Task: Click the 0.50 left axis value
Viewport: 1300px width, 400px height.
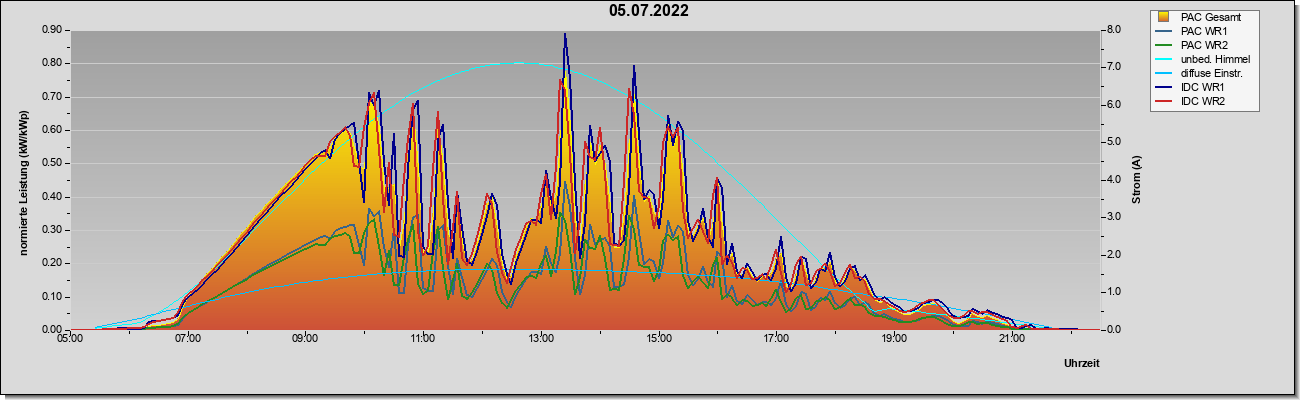Action: (53, 163)
